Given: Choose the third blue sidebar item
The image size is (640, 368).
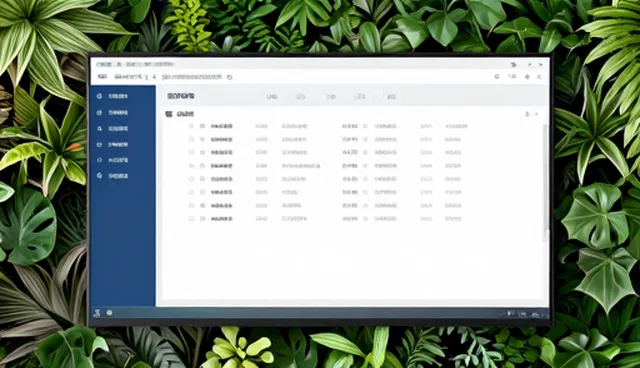Looking at the screenshot, I should 113,129.
